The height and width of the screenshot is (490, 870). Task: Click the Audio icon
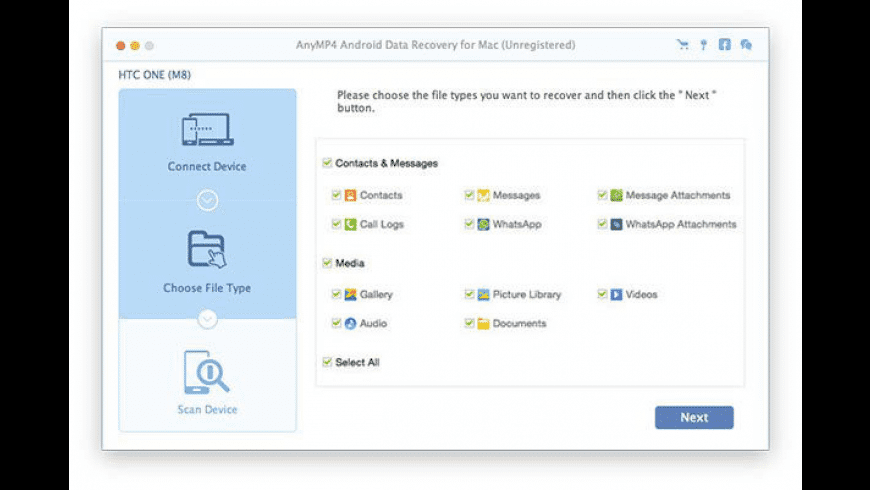tap(350, 324)
